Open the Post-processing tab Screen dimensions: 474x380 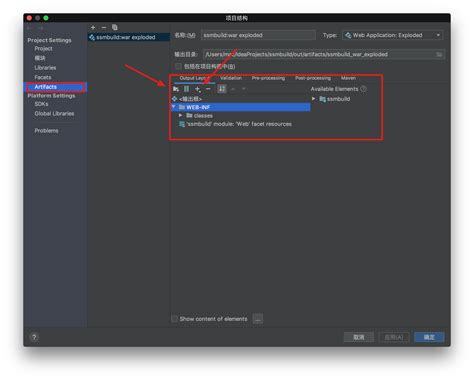313,78
